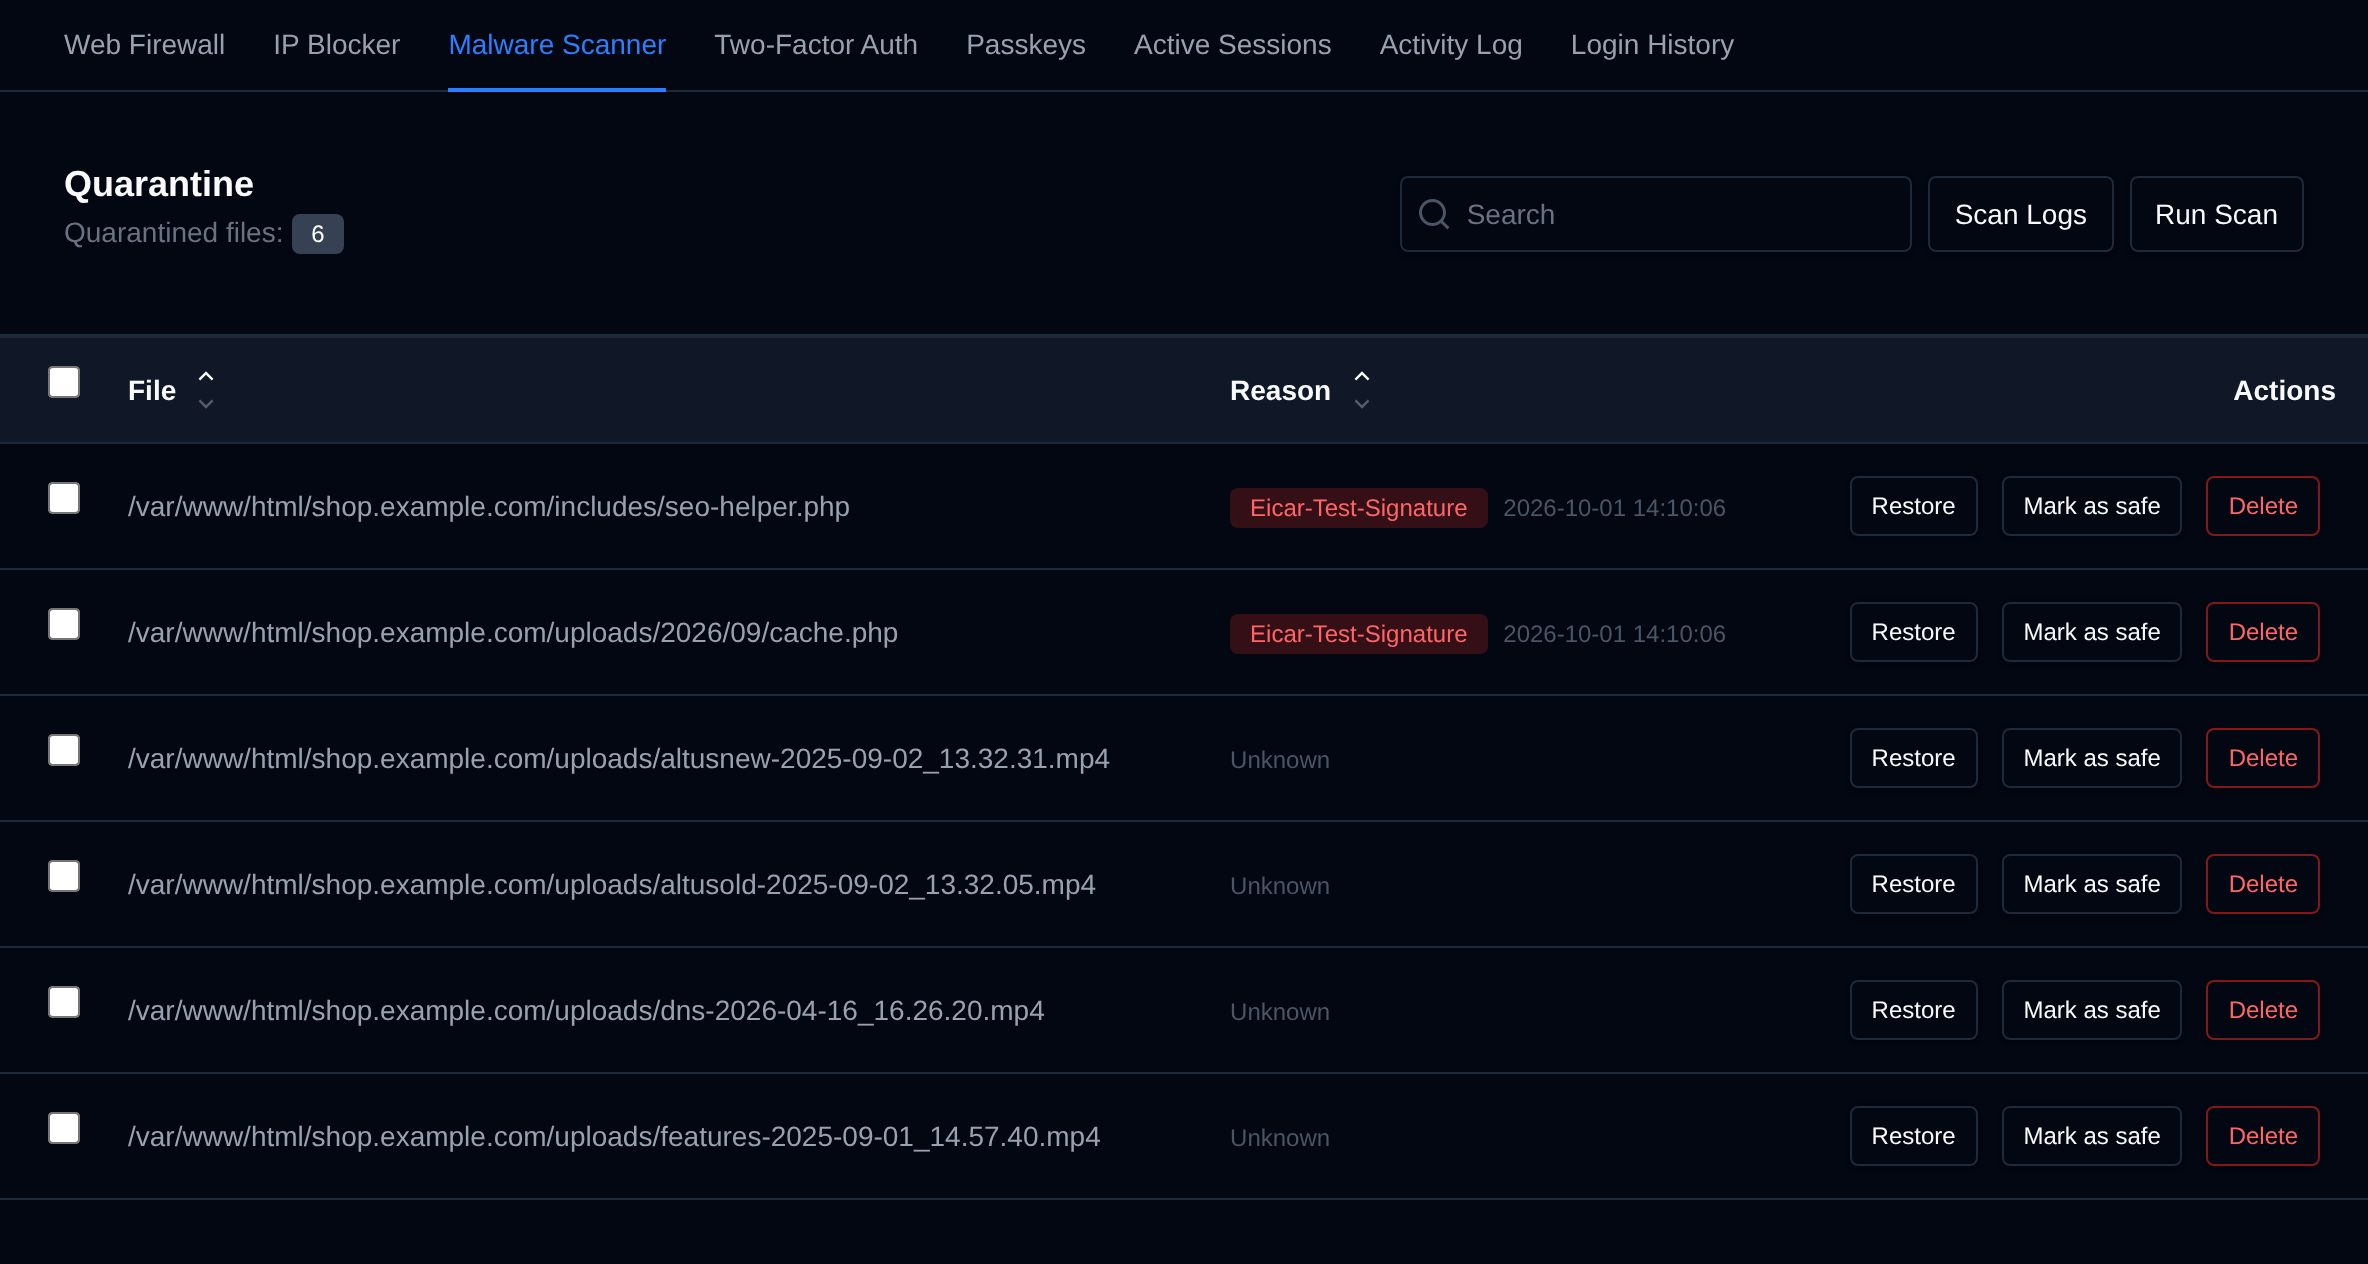Click the Quarantine heading

tap(159, 184)
